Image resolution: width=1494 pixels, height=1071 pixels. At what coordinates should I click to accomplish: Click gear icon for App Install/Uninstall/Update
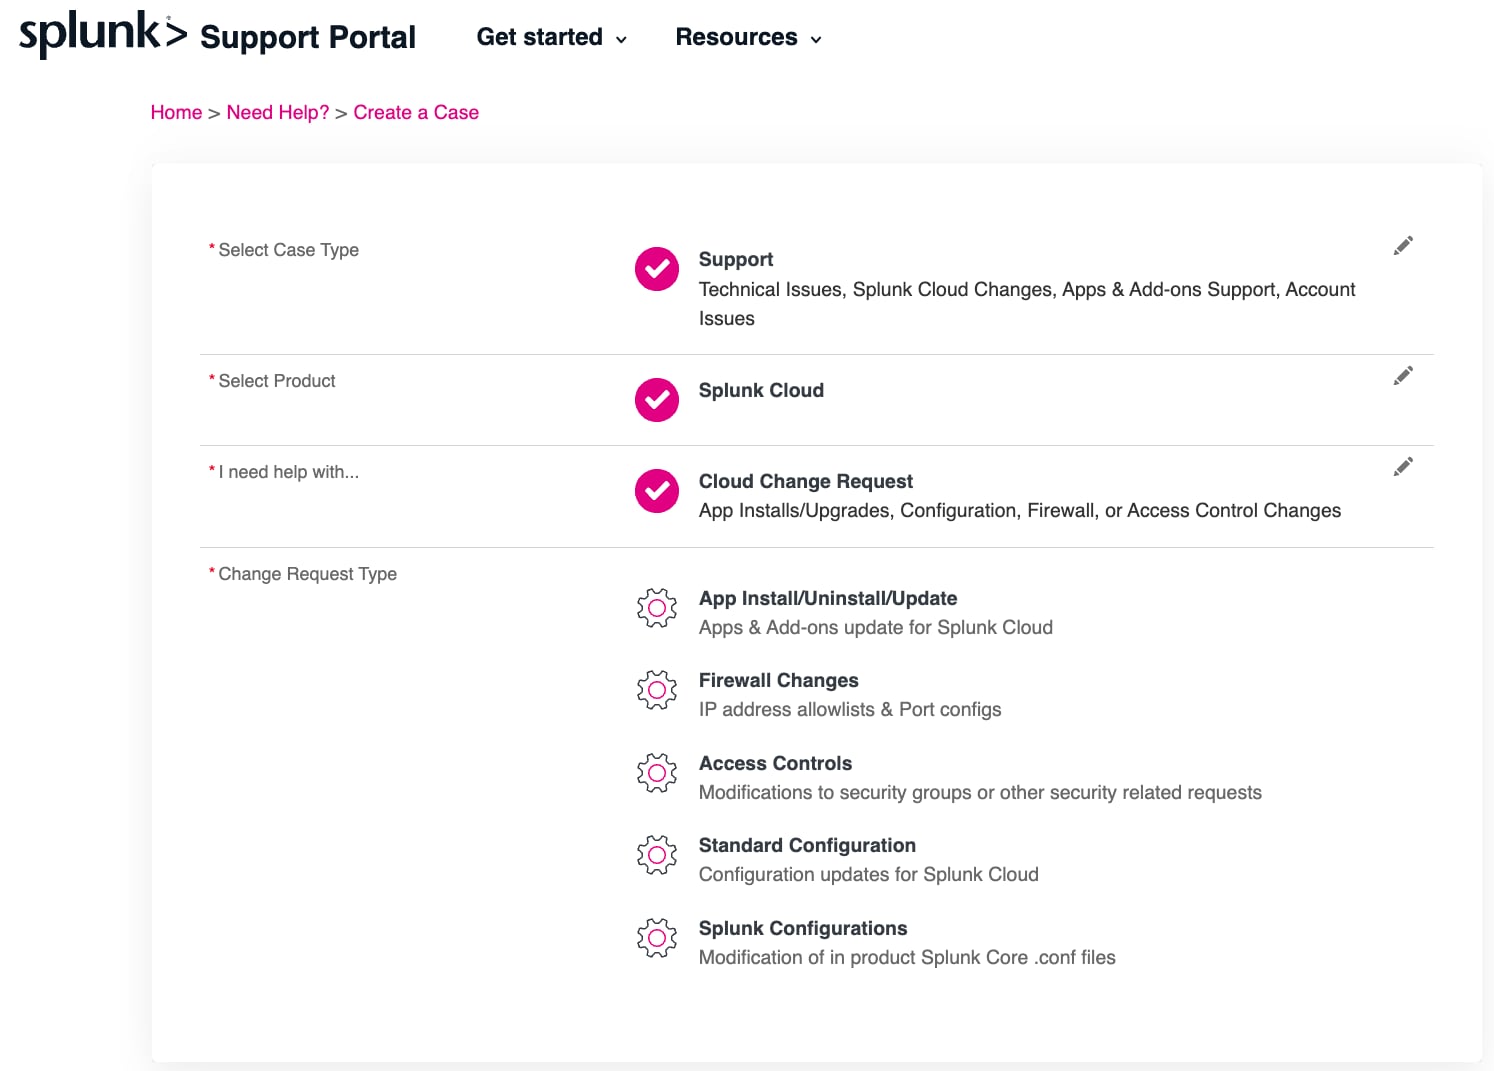pos(657,608)
